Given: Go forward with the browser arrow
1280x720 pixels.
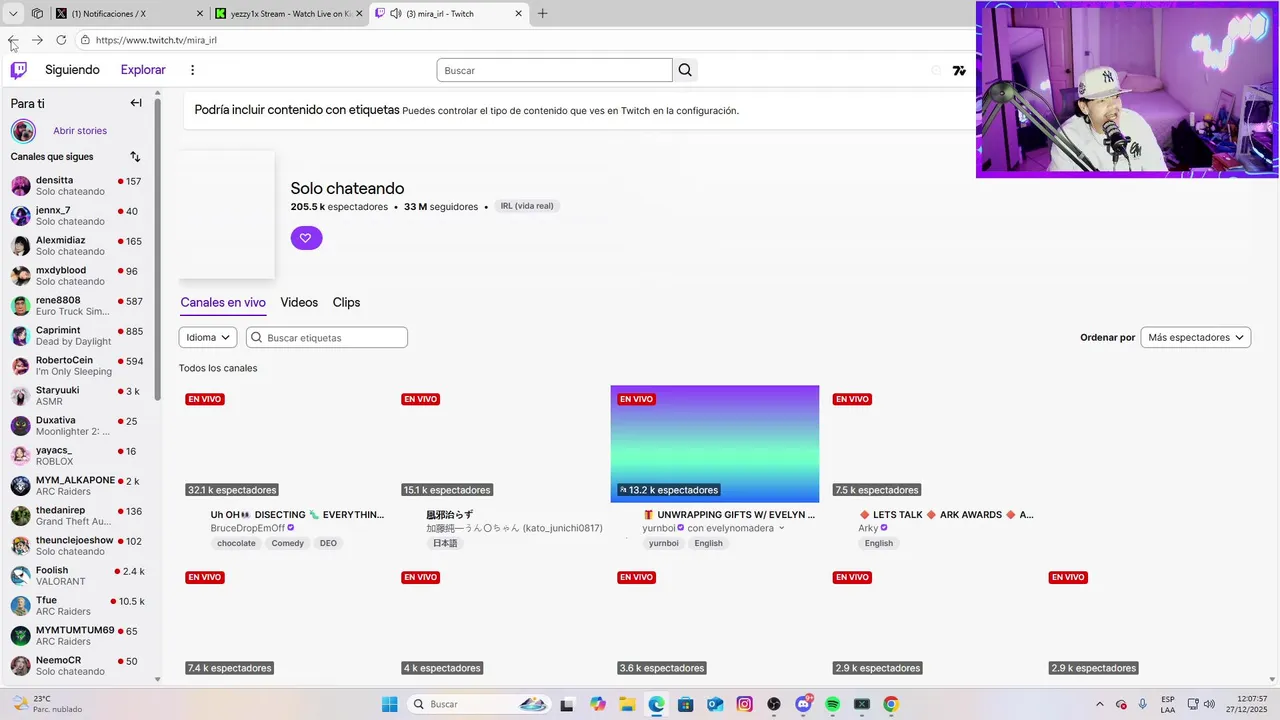Looking at the screenshot, I should (37, 40).
